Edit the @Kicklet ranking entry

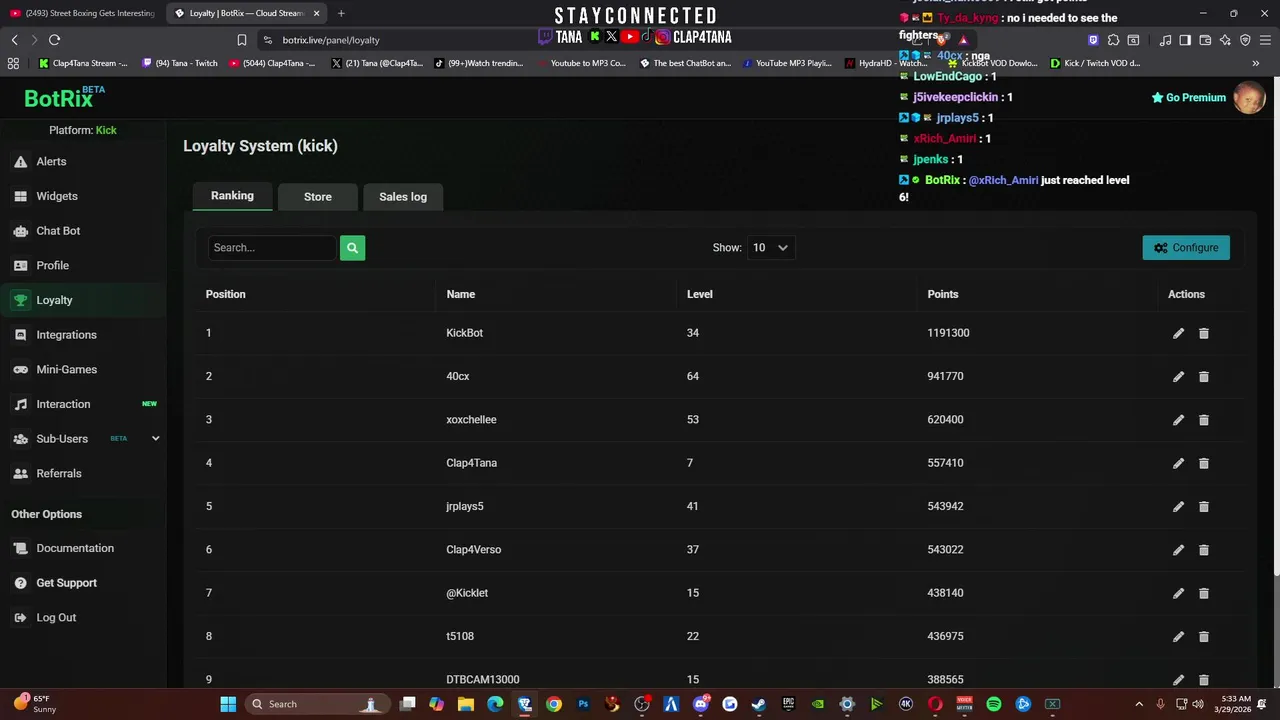coord(1178,593)
